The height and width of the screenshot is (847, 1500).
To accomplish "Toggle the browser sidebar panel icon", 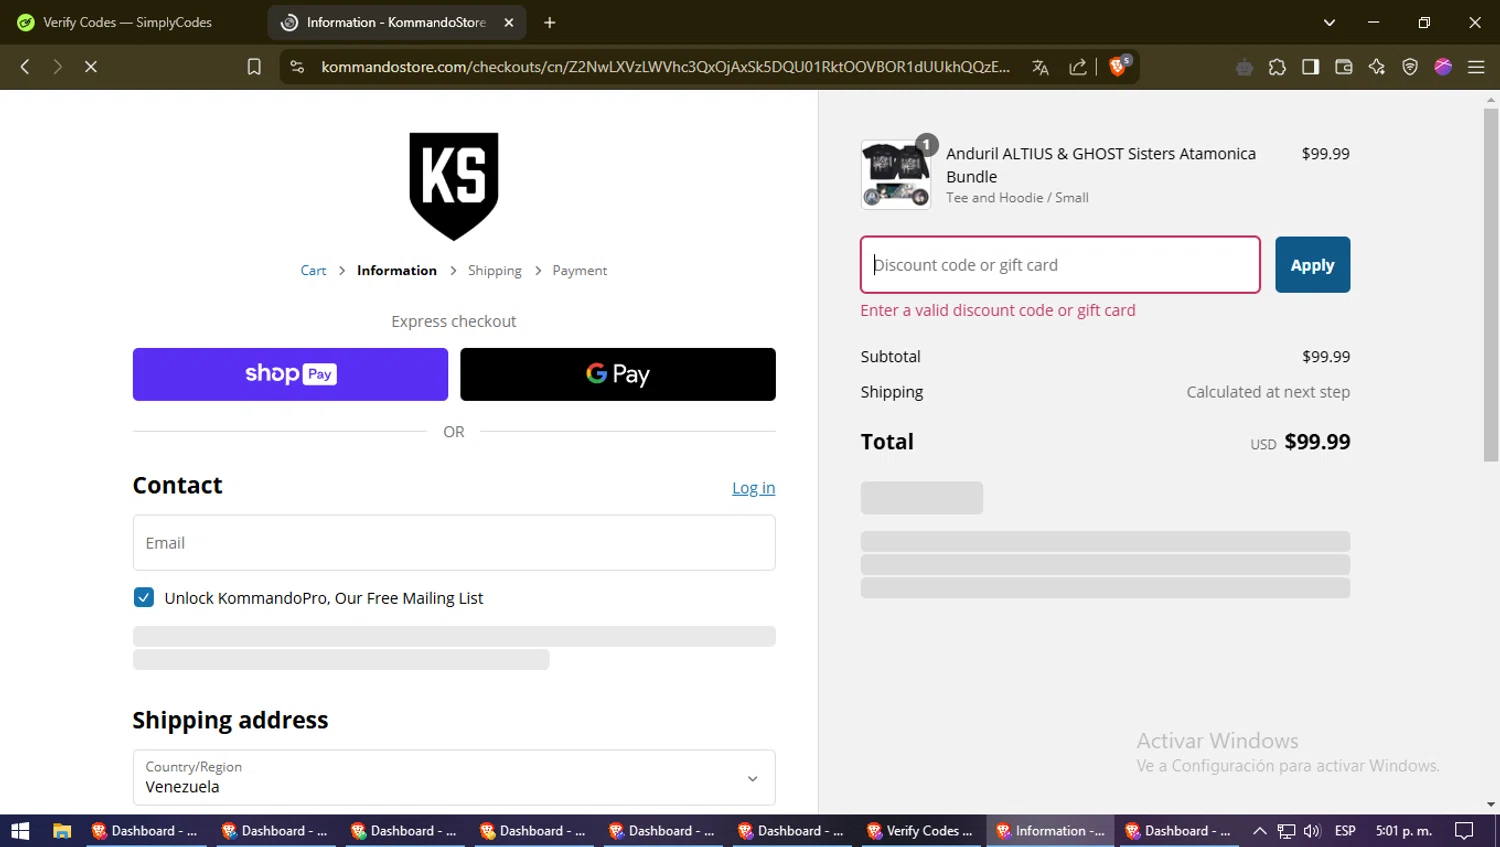I will tap(1310, 67).
